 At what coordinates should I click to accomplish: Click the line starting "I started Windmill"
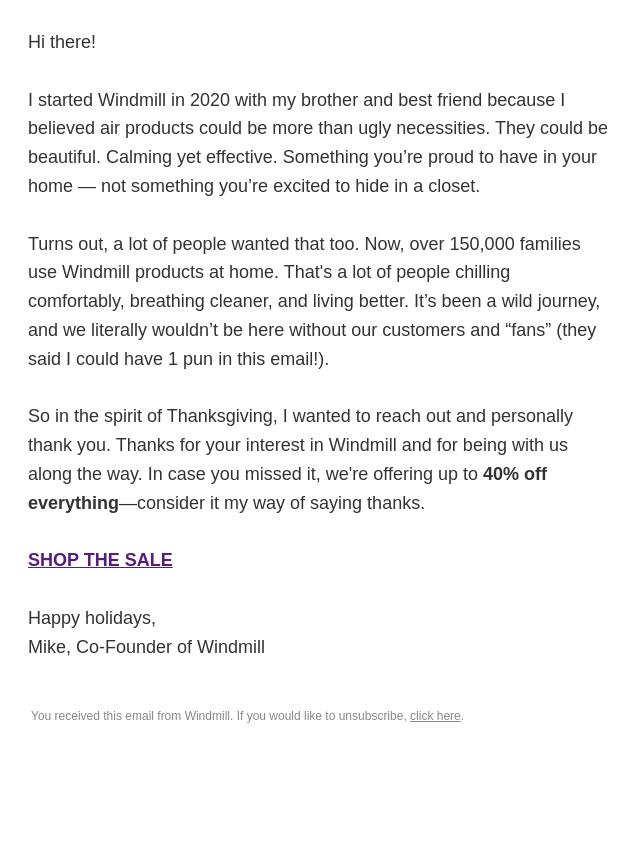[x=296, y=100]
